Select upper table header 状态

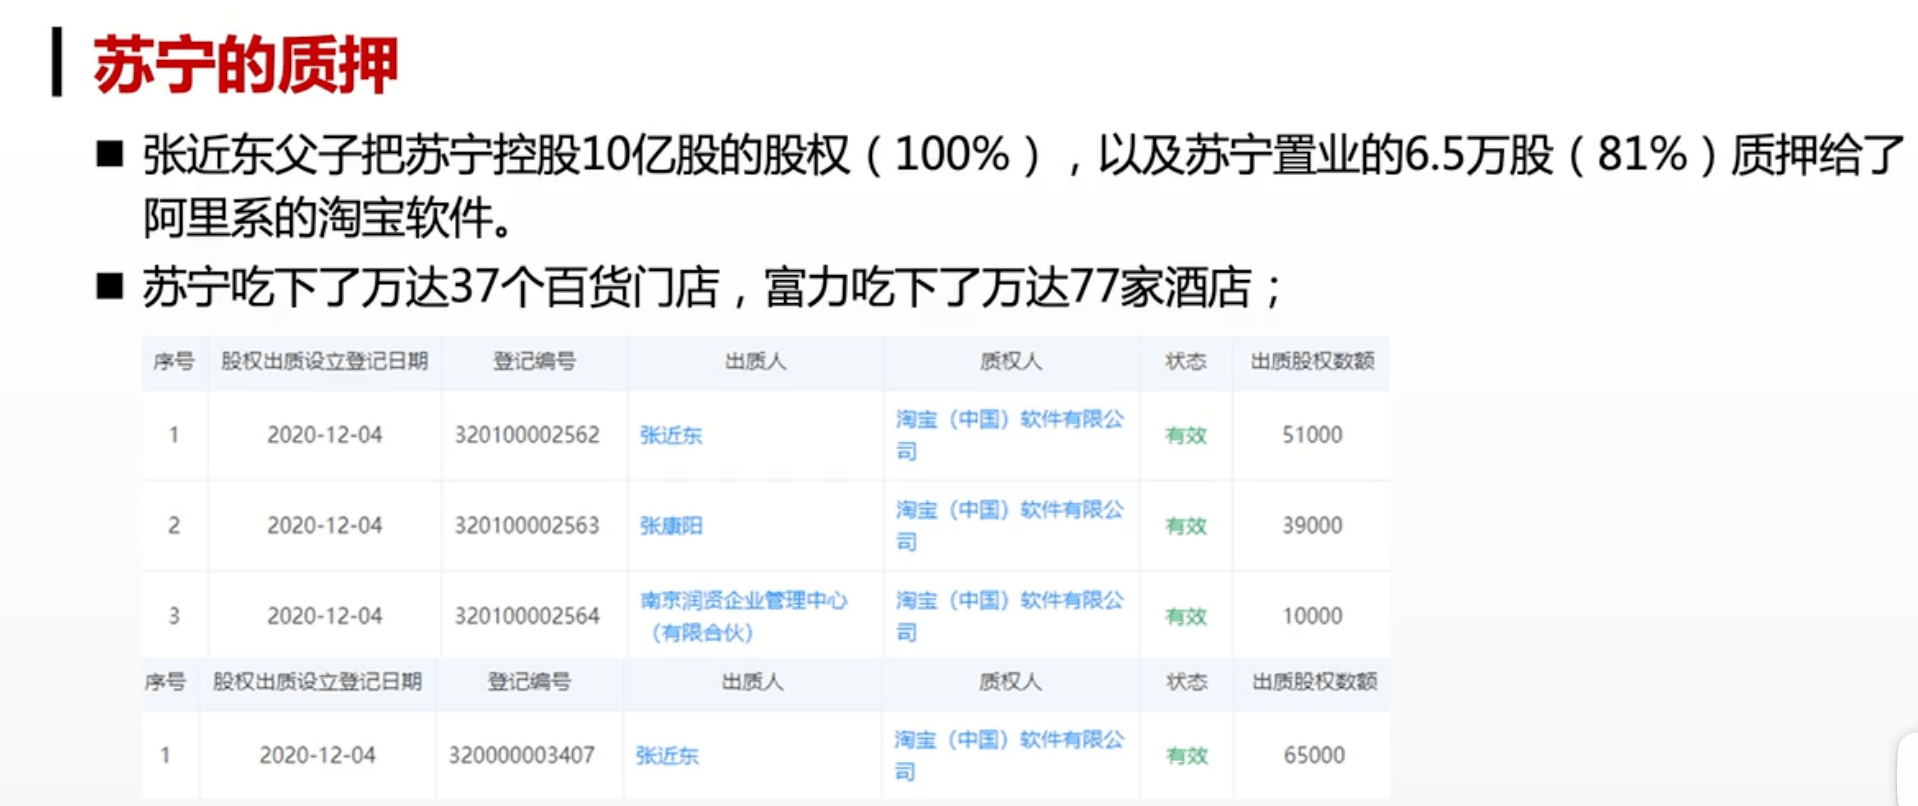click(1186, 361)
